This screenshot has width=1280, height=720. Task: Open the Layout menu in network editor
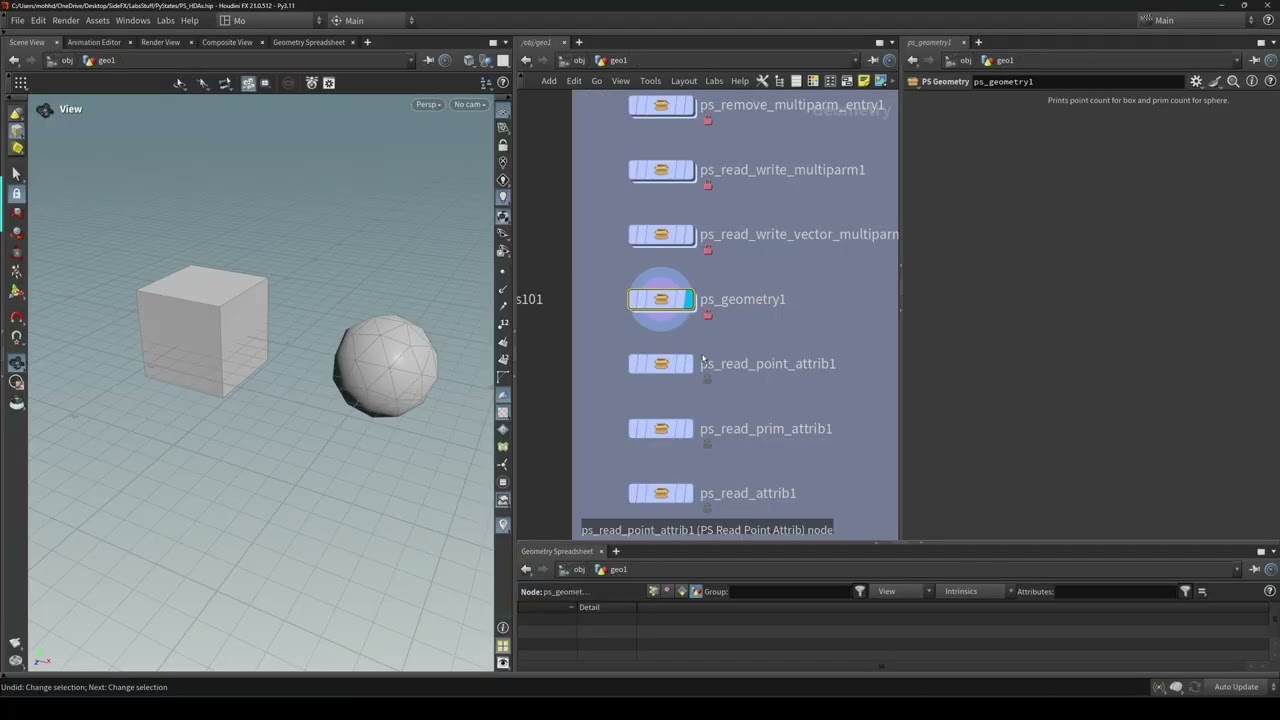(x=684, y=81)
